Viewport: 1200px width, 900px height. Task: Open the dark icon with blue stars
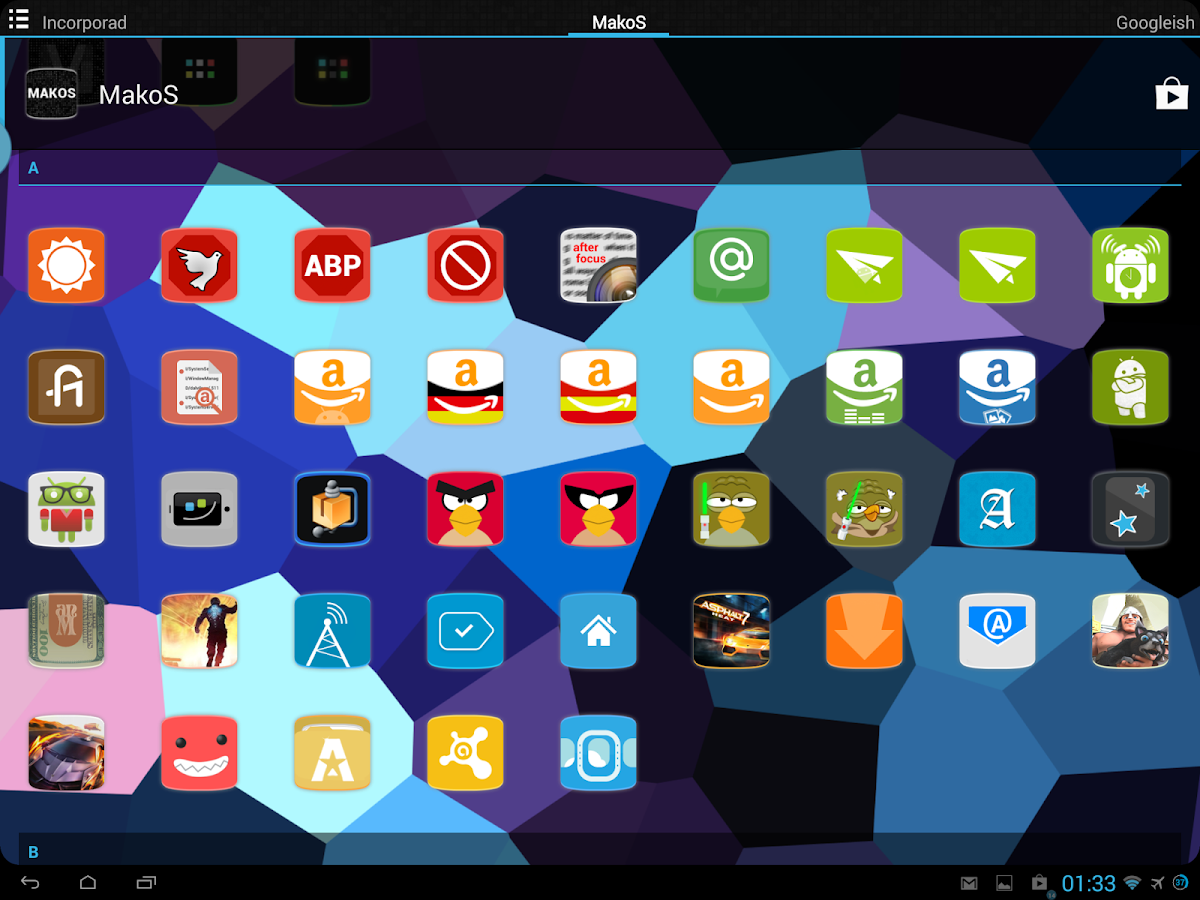tap(1130, 509)
